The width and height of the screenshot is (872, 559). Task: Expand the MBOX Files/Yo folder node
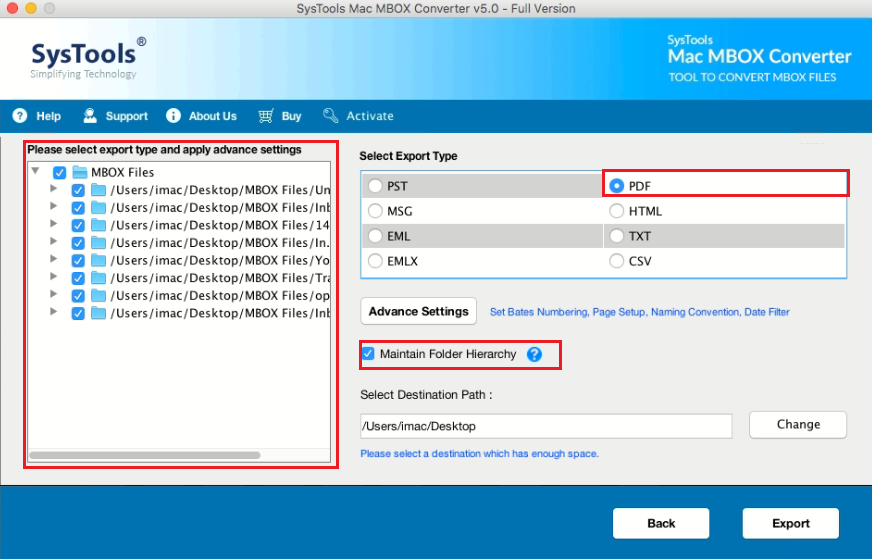53,259
